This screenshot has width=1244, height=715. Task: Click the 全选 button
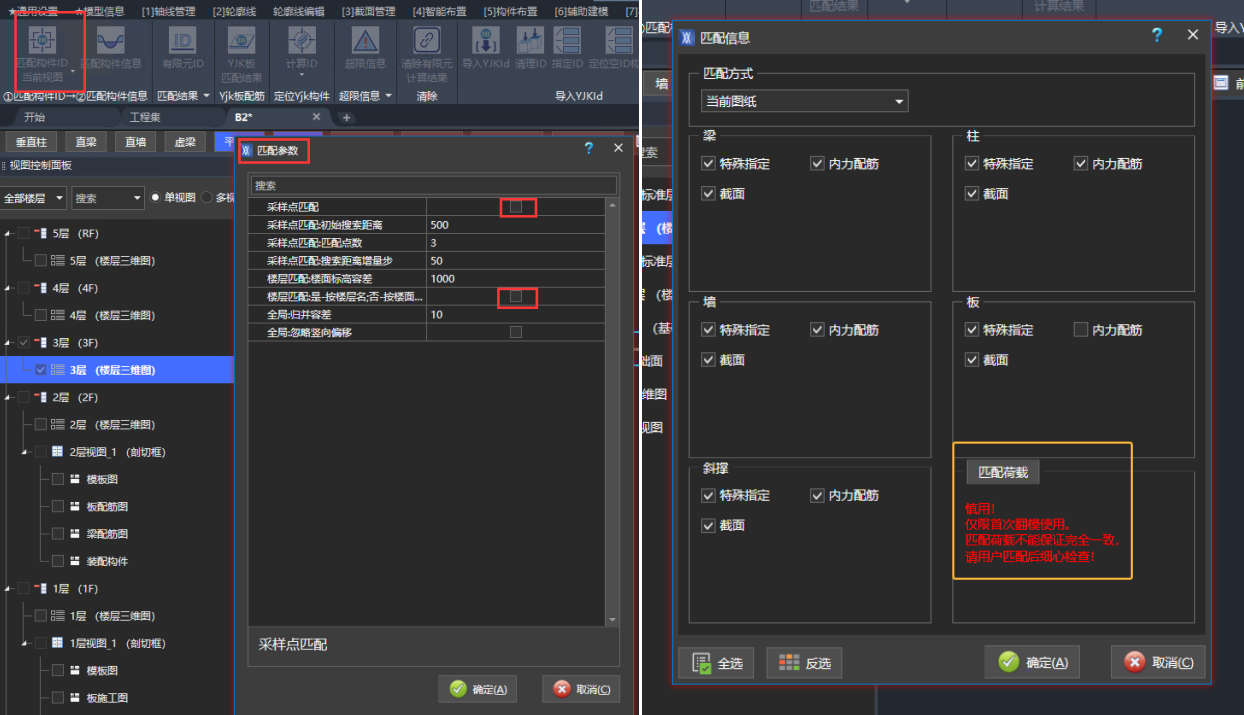pos(716,663)
